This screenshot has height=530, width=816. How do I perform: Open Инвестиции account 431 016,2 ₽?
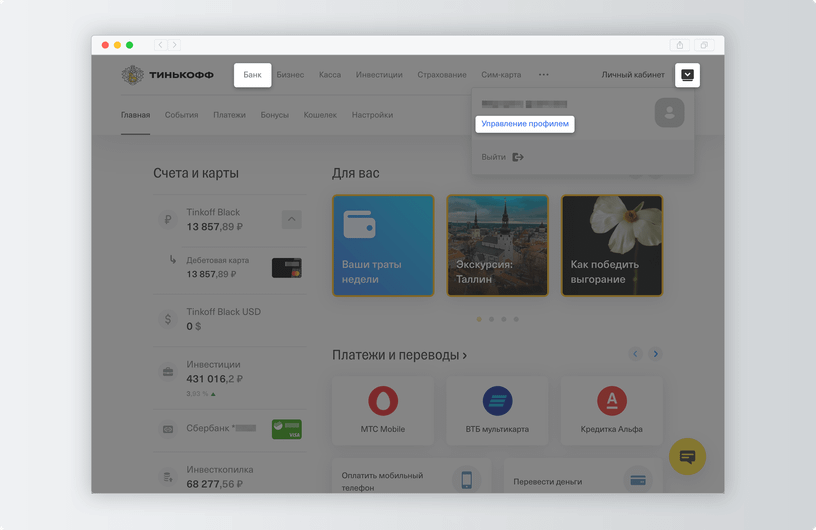[230, 378]
